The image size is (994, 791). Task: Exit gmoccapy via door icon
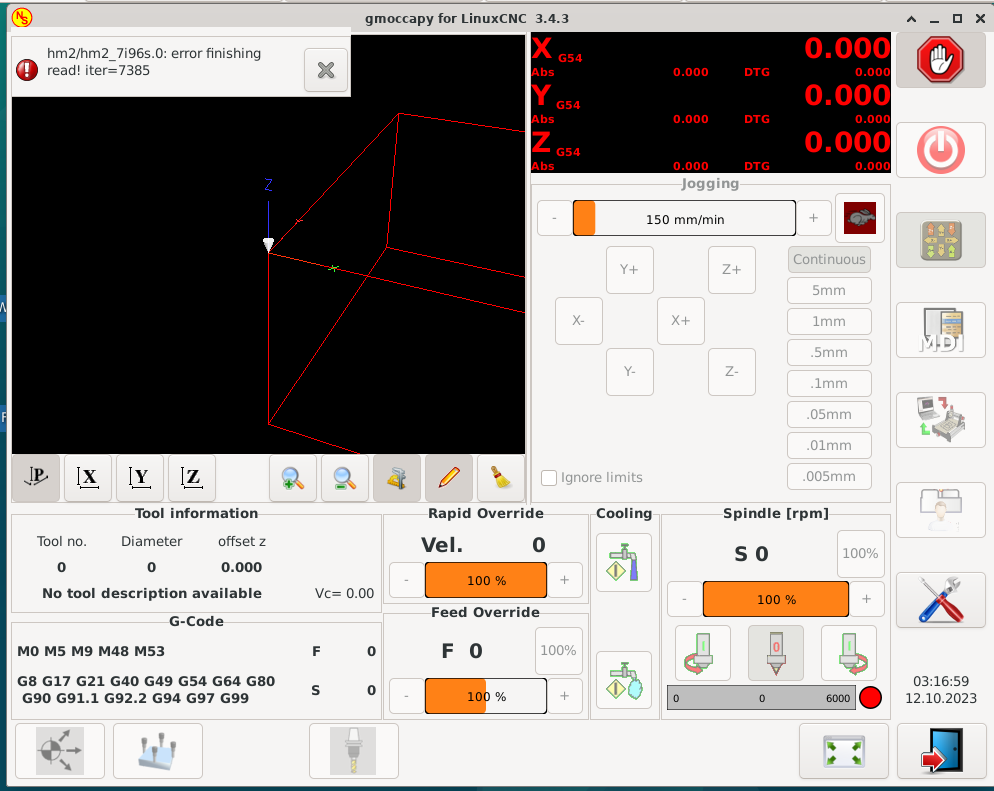pyautogui.click(x=941, y=751)
